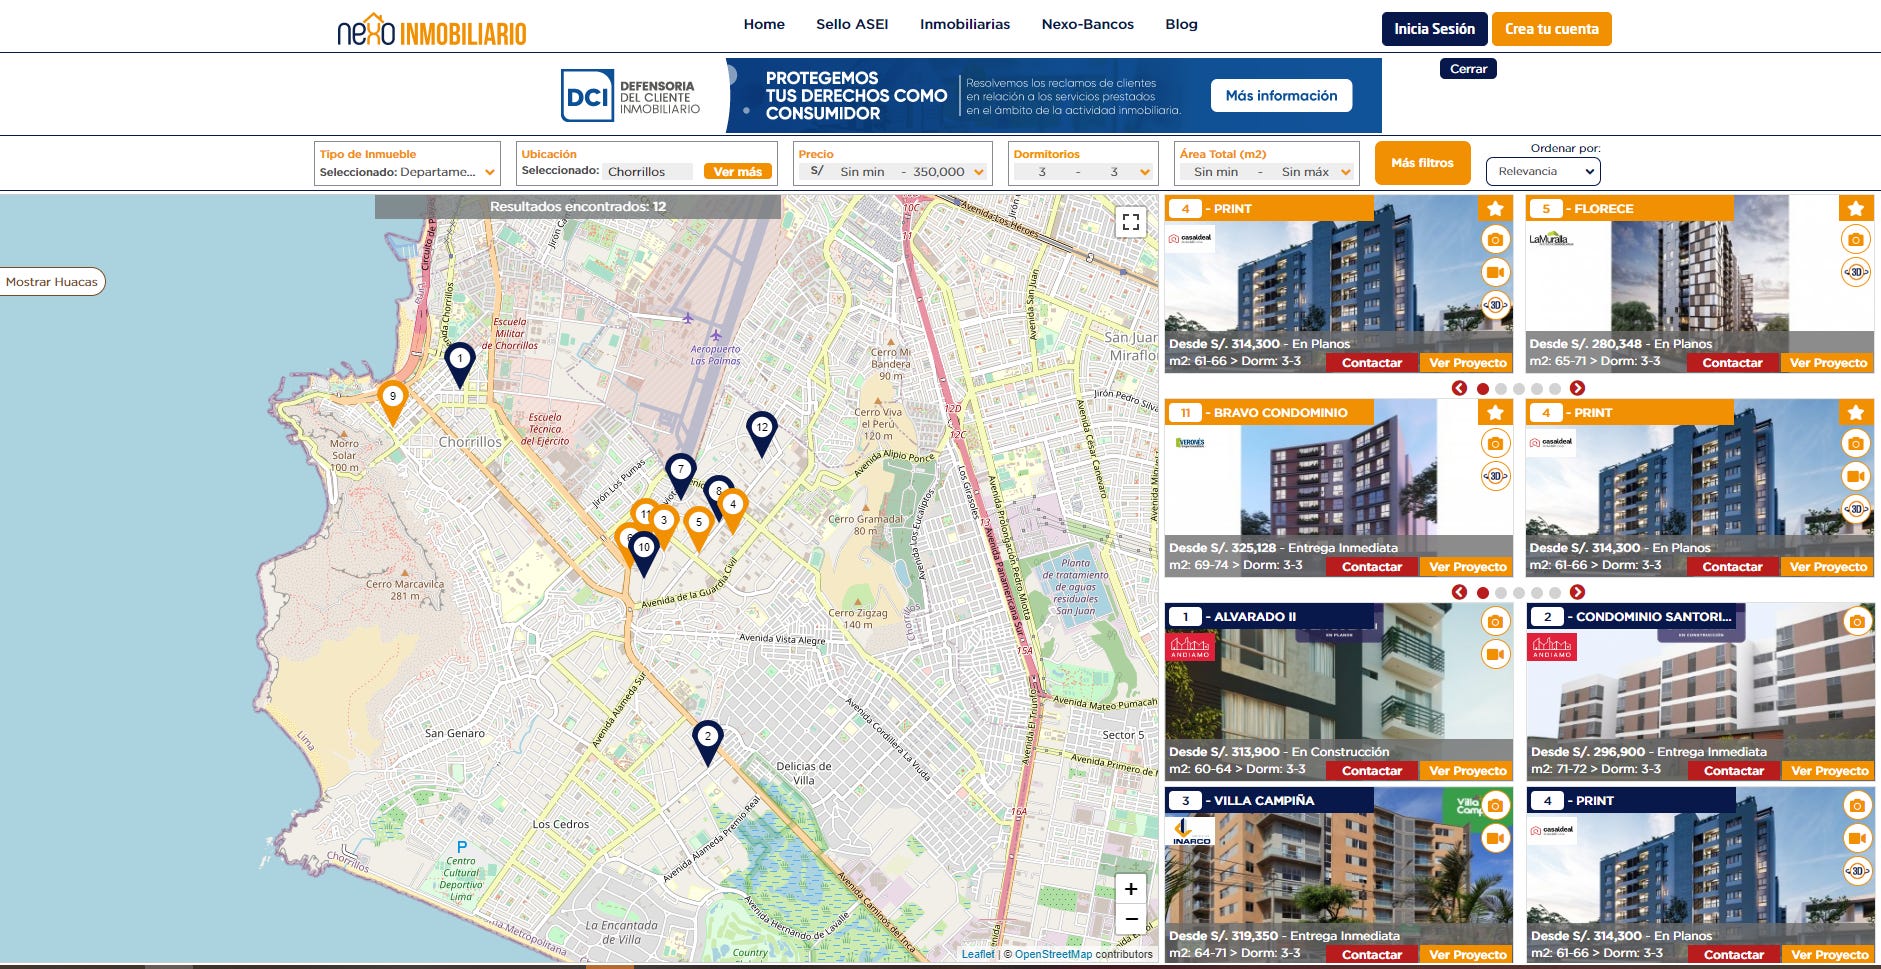
Task: Open camera icon on CONDOMINIO SANTORI card
Action: 1857,621
